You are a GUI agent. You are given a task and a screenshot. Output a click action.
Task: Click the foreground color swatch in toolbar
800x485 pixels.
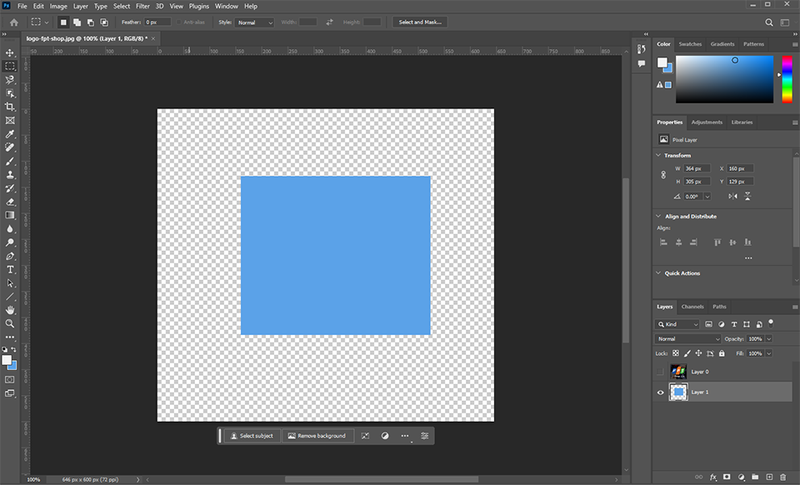(x=7, y=360)
